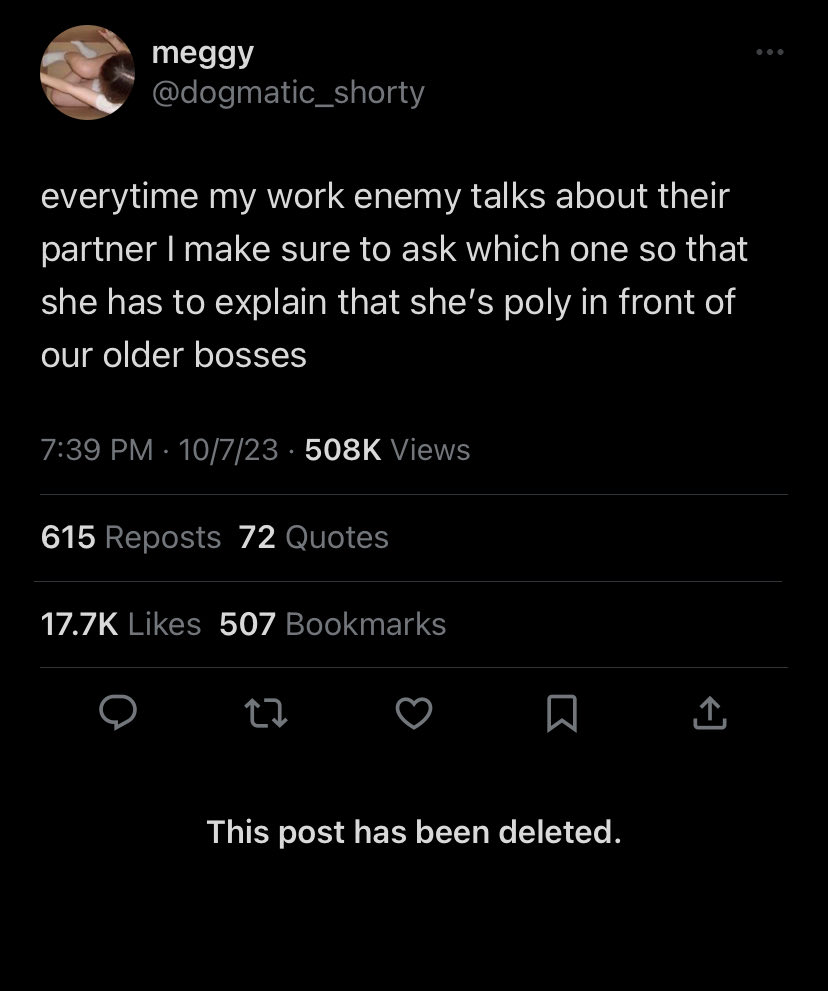Click the tweet line starting "everytime my work enemy"
This screenshot has width=828, height=991.
click(385, 196)
